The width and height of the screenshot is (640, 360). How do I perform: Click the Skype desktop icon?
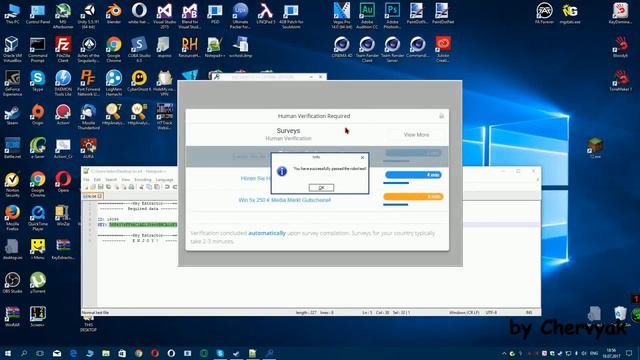coord(38,80)
